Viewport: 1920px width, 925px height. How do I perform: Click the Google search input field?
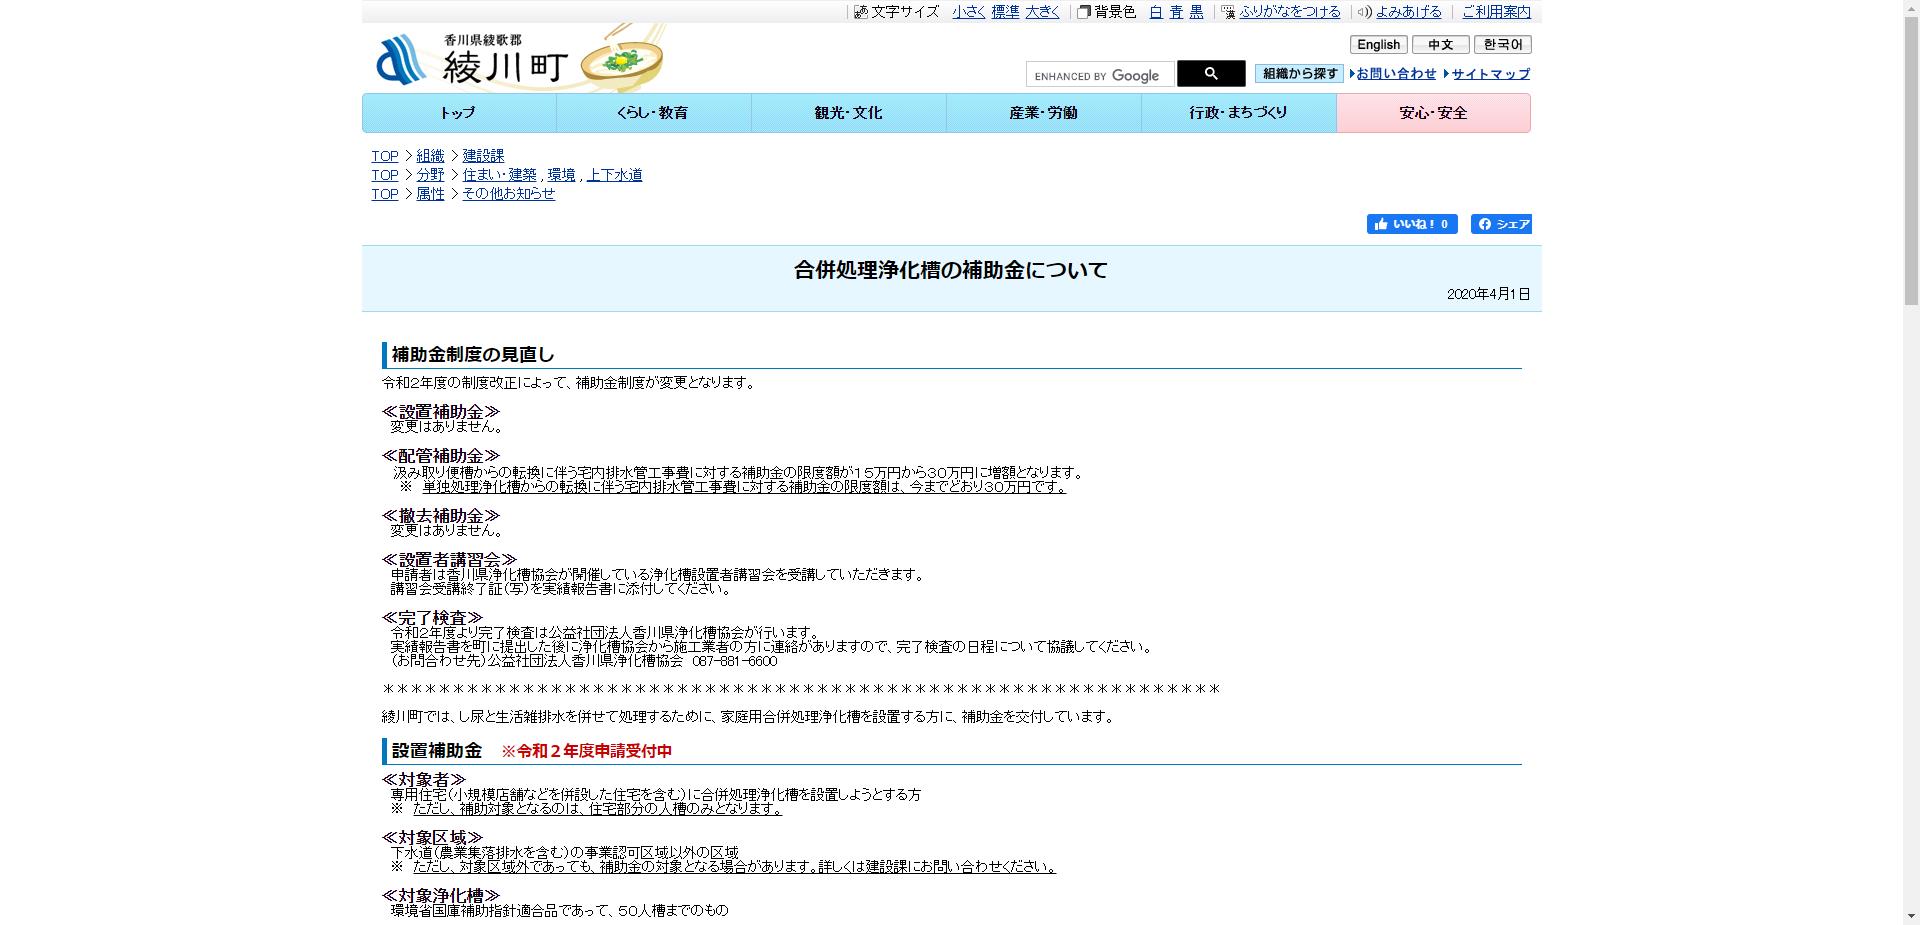(1099, 74)
